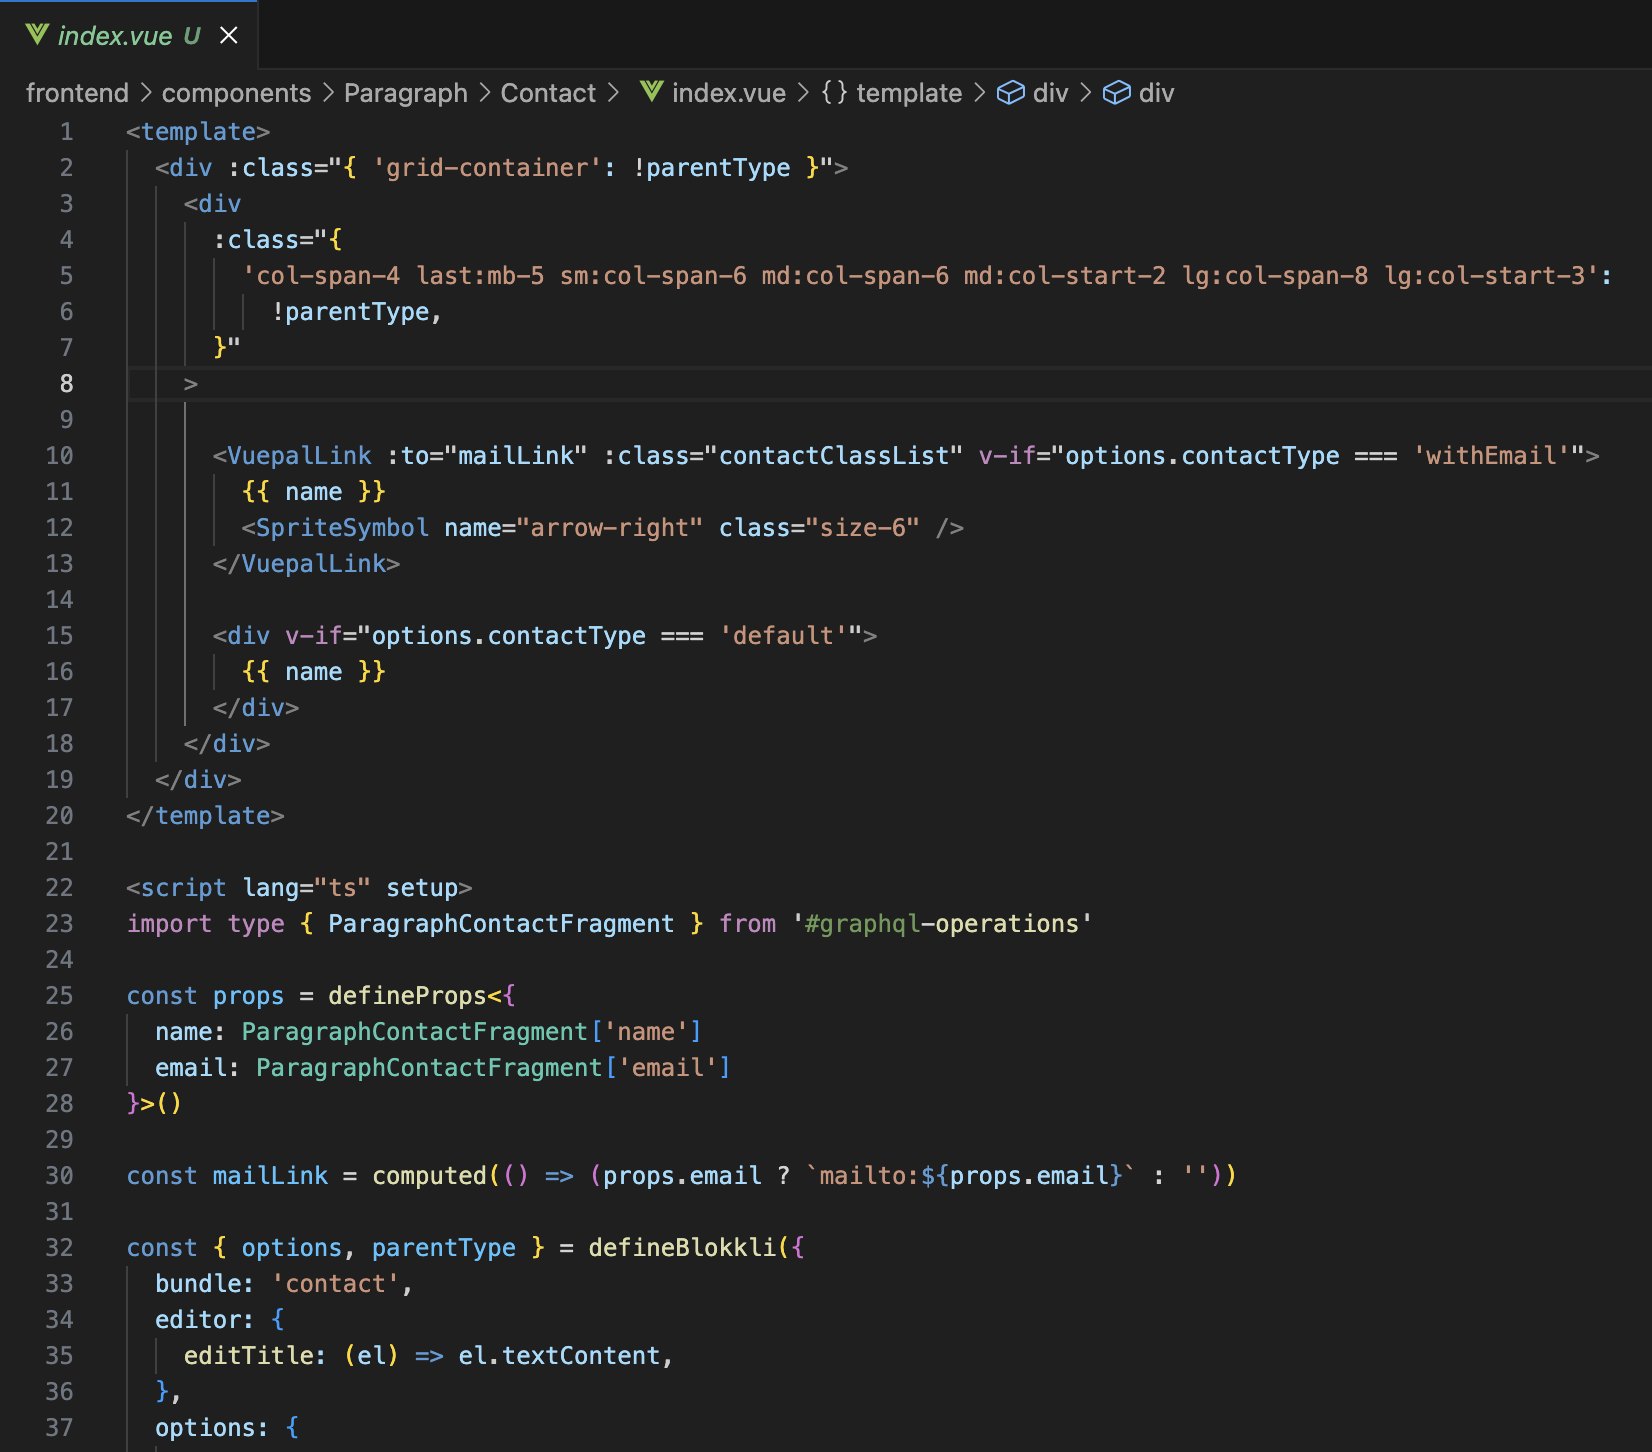Click the opening VuepalLink tag on line 10

click(292, 456)
